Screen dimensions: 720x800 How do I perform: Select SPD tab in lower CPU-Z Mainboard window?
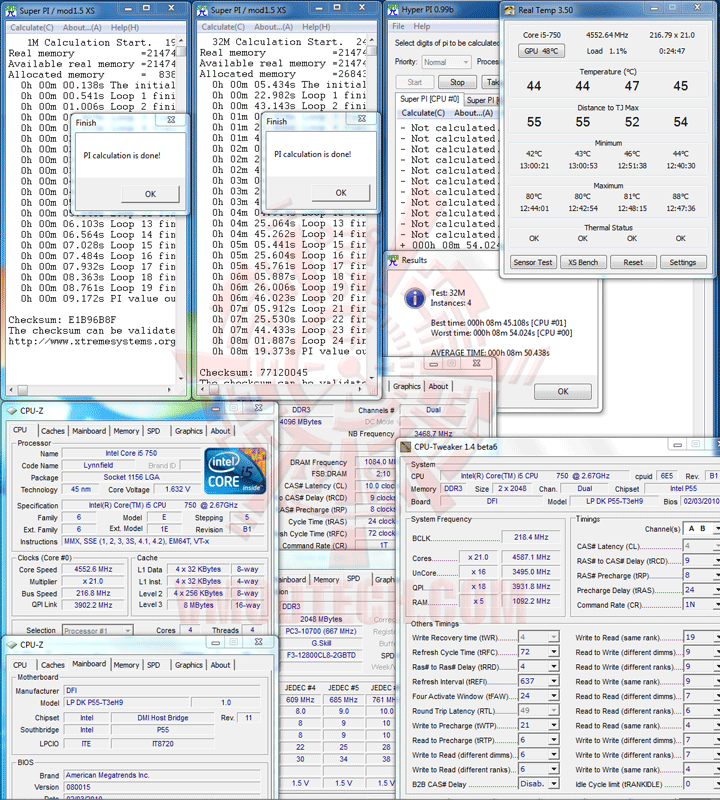[x=153, y=665]
